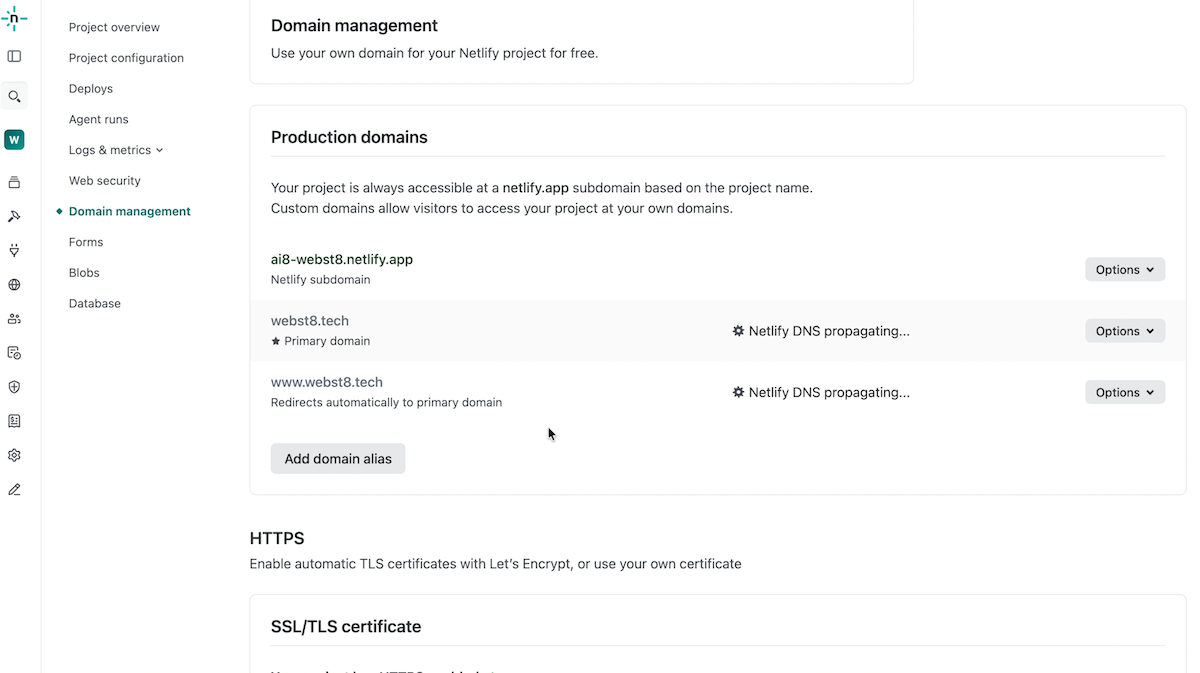Image resolution: width=1200 pixels, height=673 pixels.
Task: Go to Project overview
Action: pos(114,27)
